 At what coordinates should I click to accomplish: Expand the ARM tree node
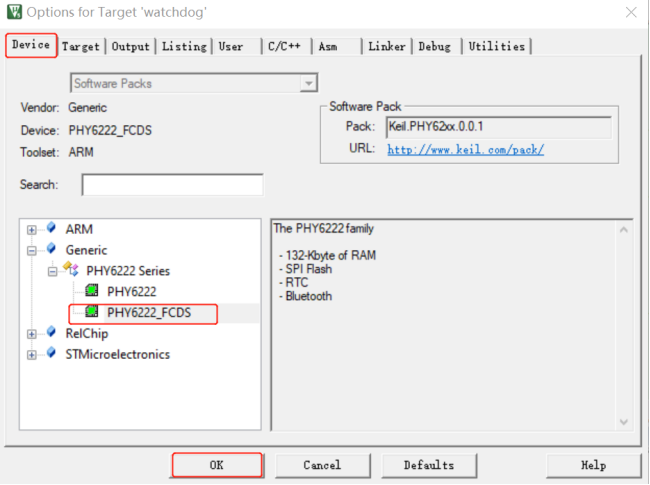(x=32, y=230)
